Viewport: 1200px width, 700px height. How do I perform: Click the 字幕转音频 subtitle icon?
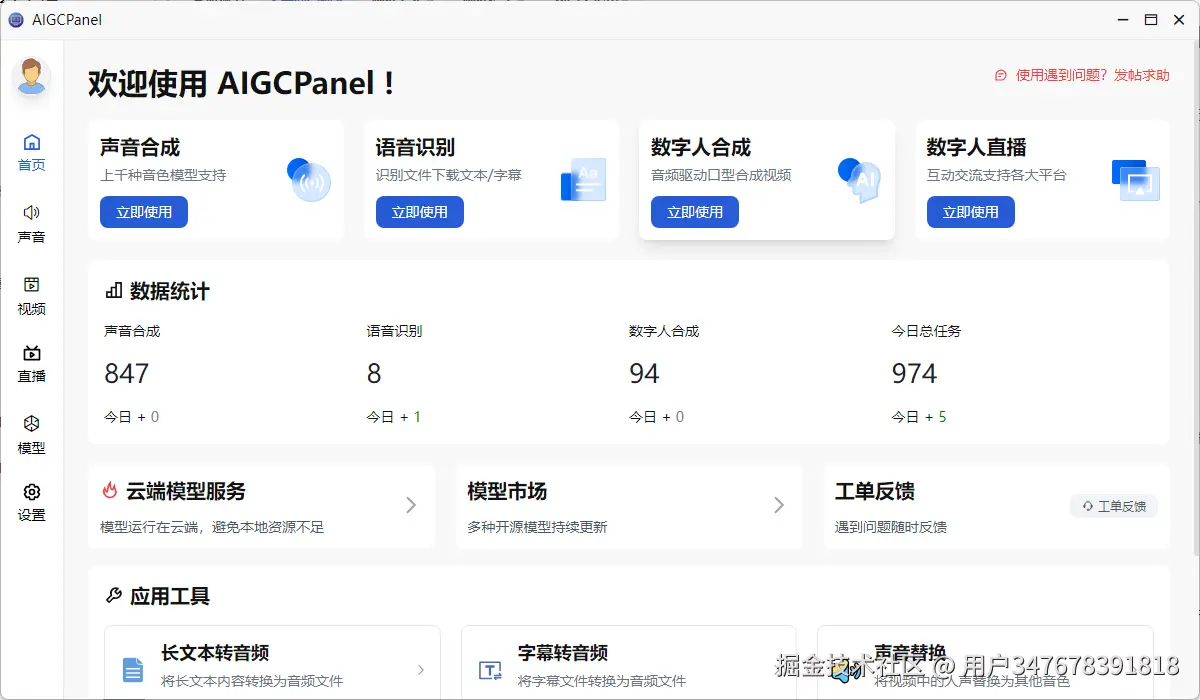tap(490, 670)
